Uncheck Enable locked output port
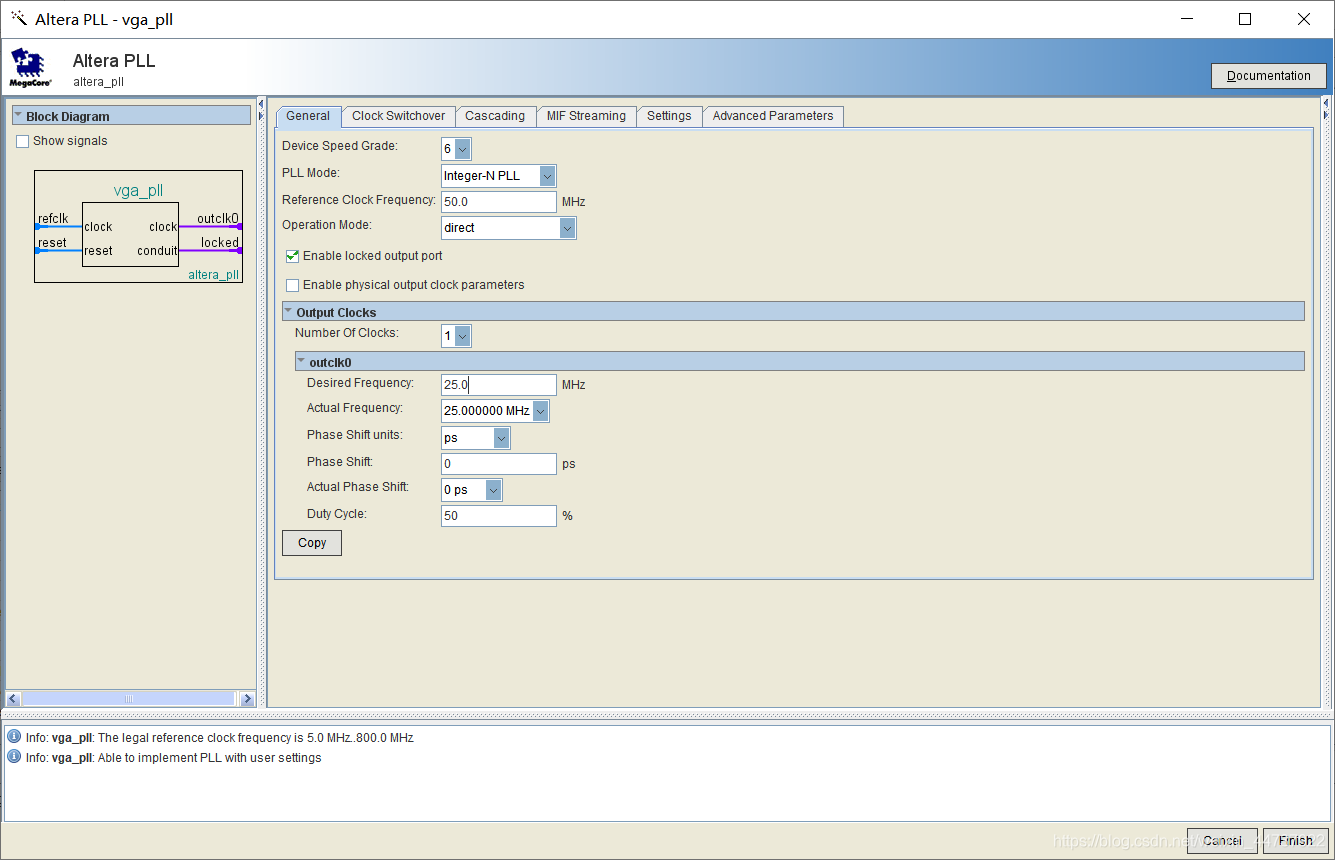1335x860 pixels. (x=293, y=256)
